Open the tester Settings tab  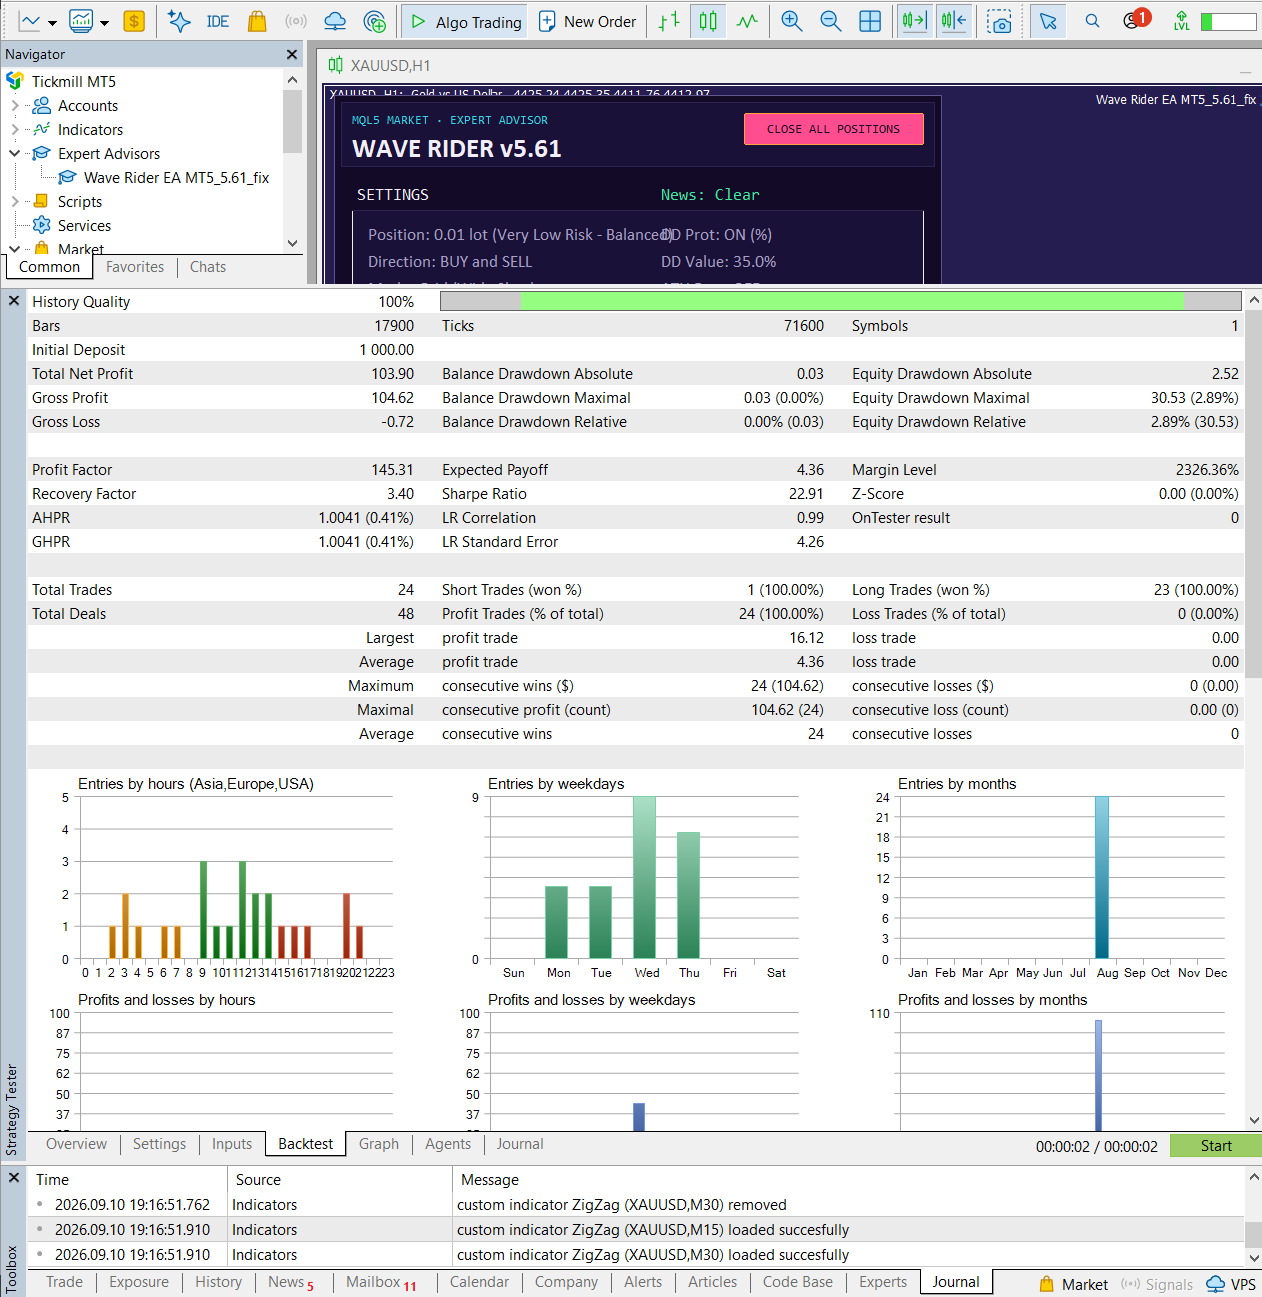[x=159, y=1144]
